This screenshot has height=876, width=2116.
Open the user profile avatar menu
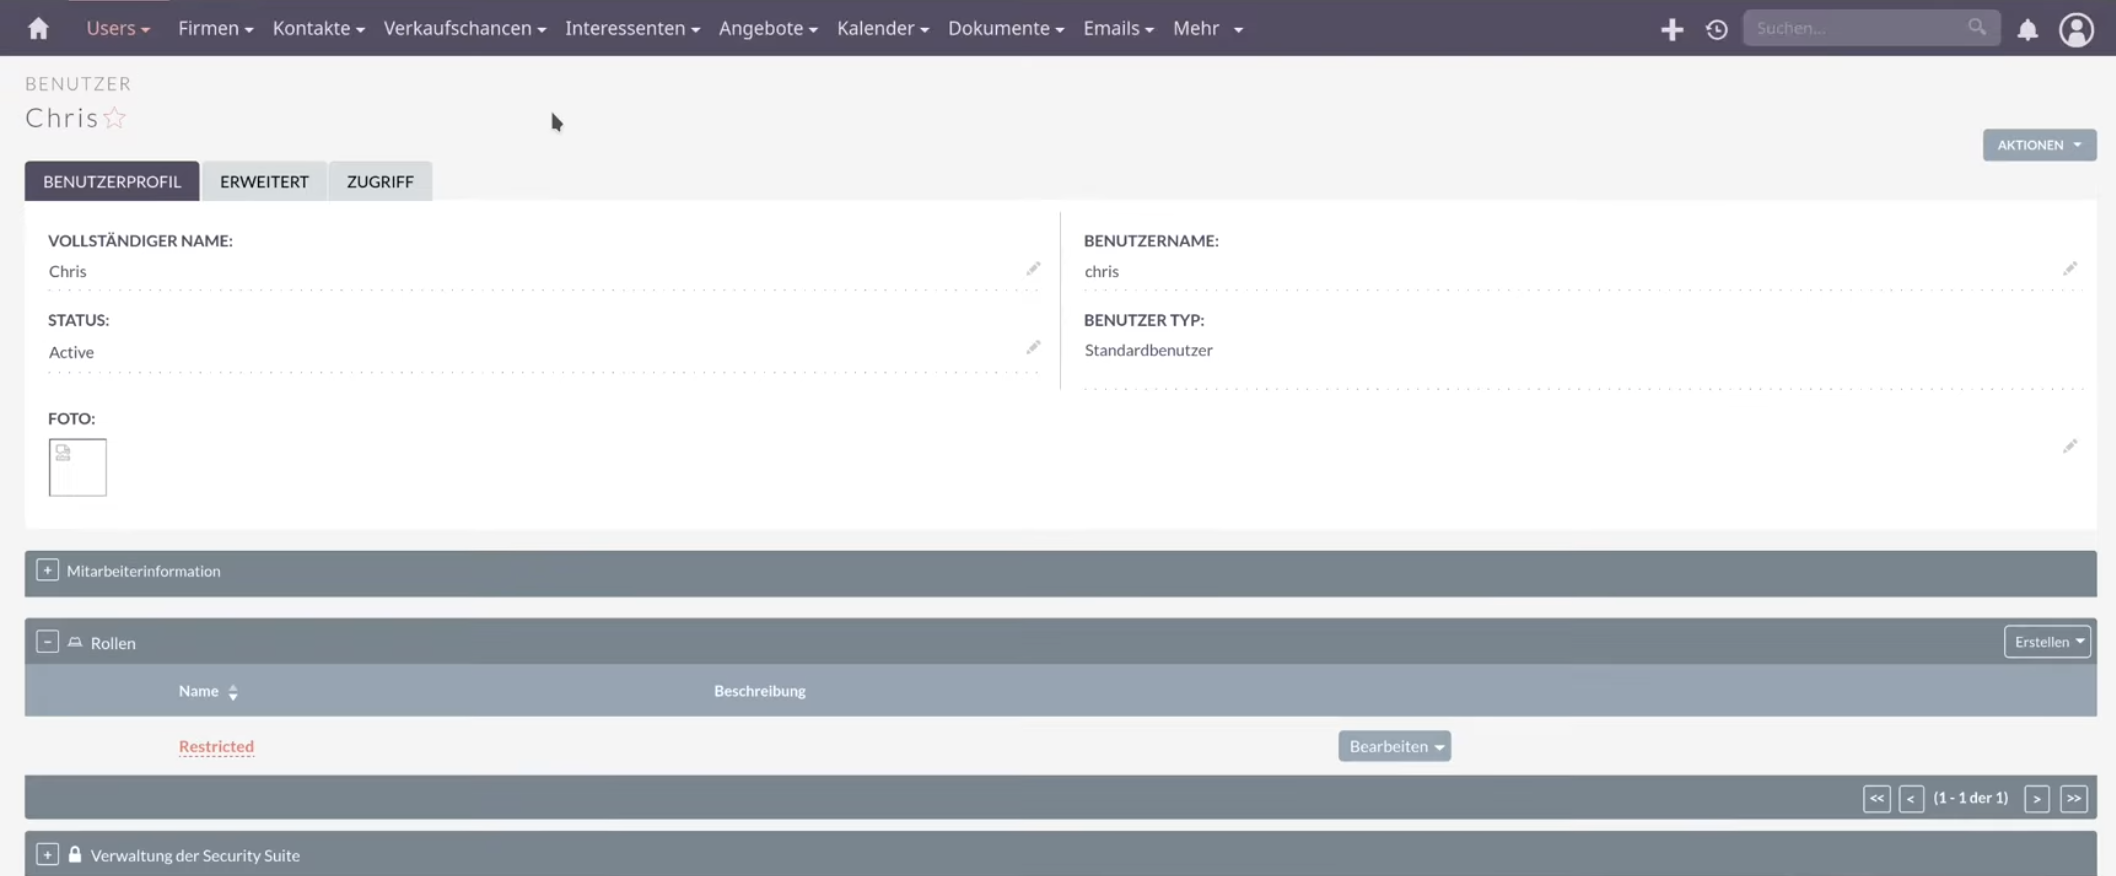2076,30
